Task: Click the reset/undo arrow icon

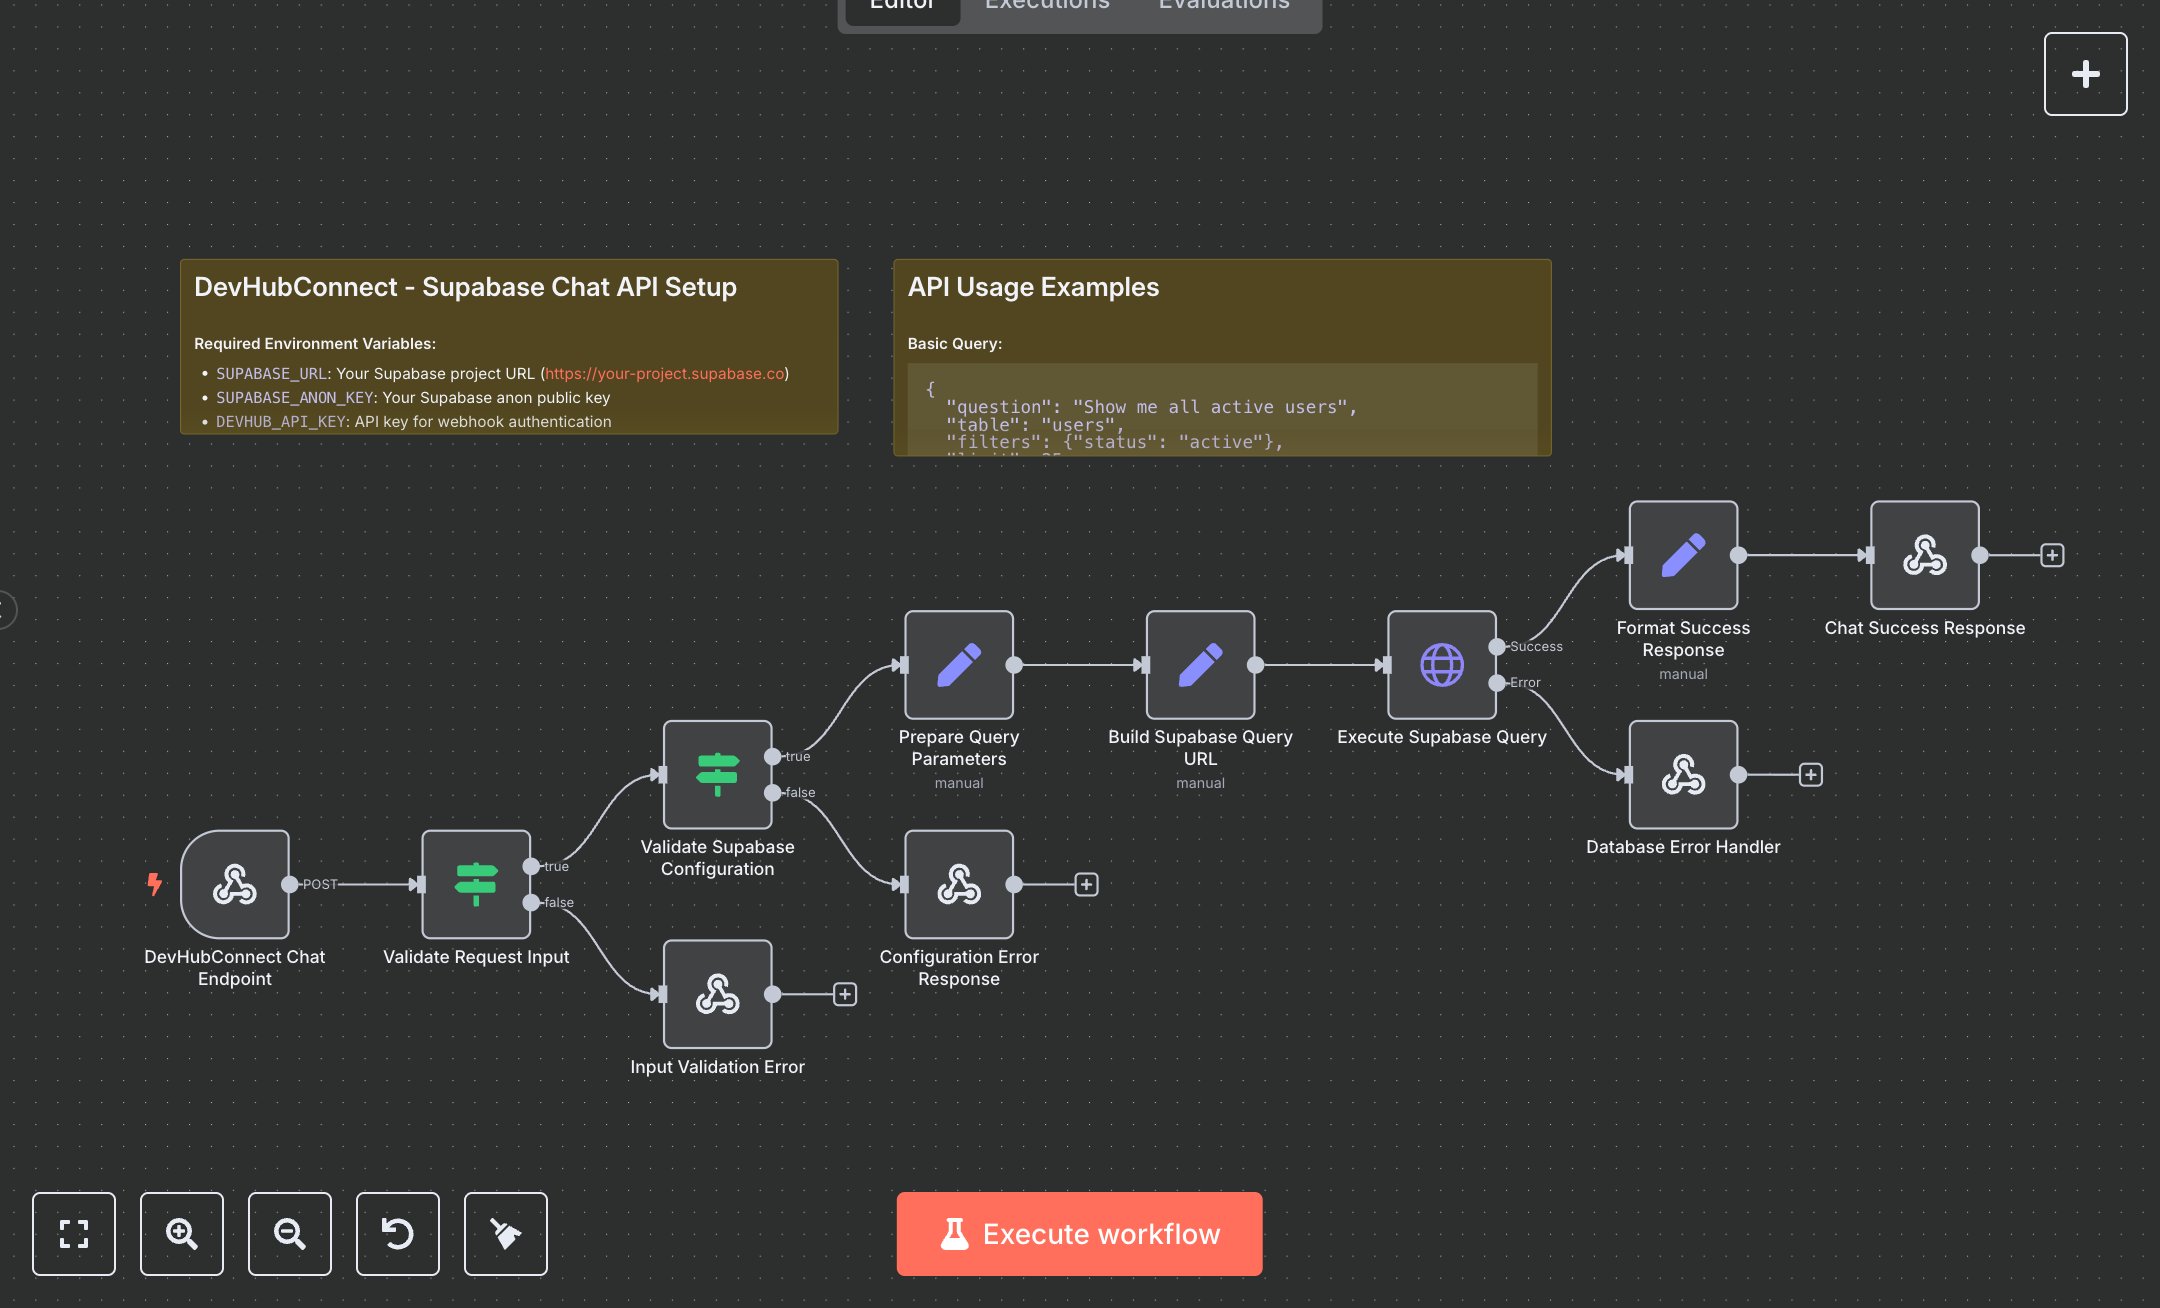Action: click(397, 1234)
